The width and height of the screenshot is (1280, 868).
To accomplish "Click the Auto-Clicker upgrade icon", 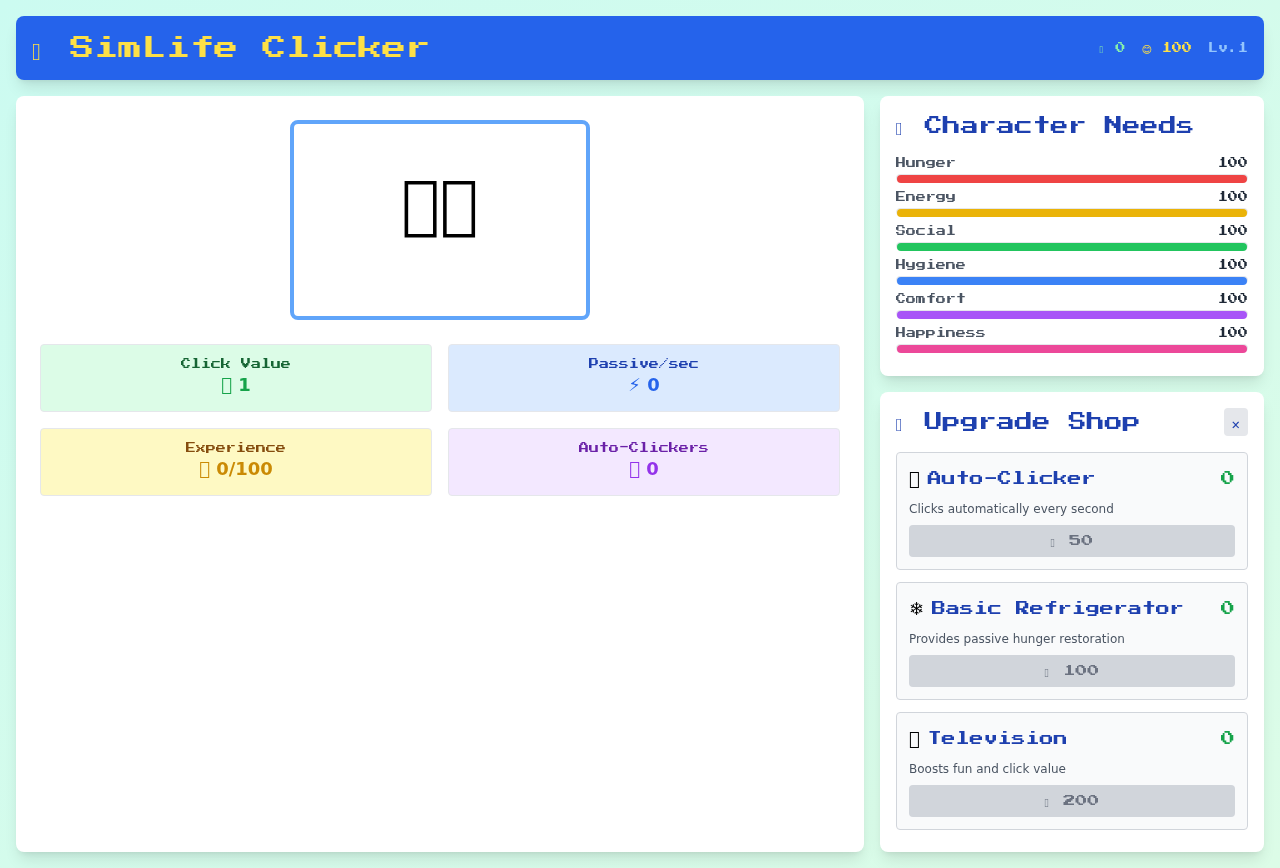I will pos(914,479).
